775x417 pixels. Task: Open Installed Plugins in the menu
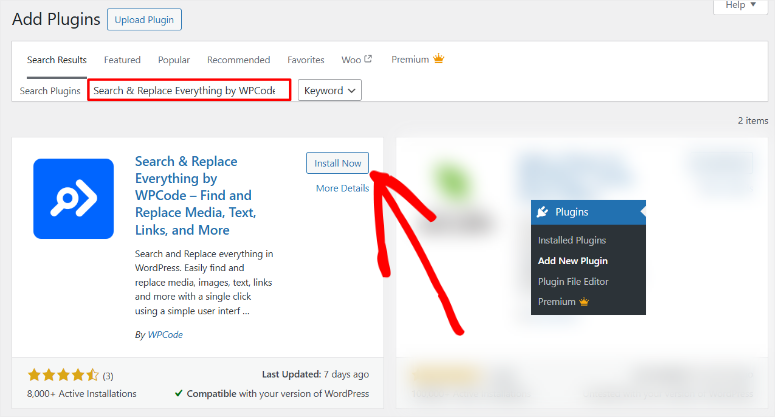[572, 240]
